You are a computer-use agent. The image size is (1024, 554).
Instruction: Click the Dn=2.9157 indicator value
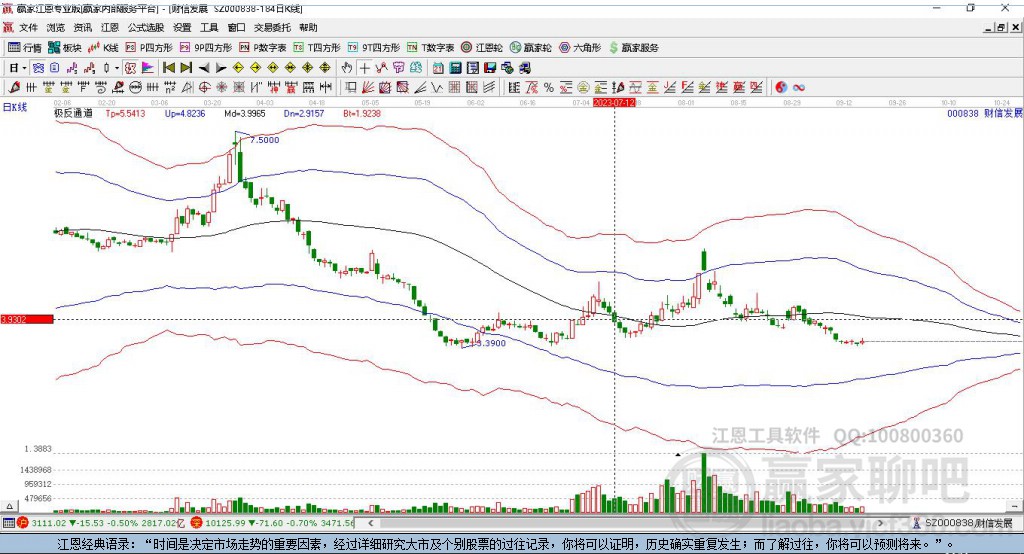(304, 113)
